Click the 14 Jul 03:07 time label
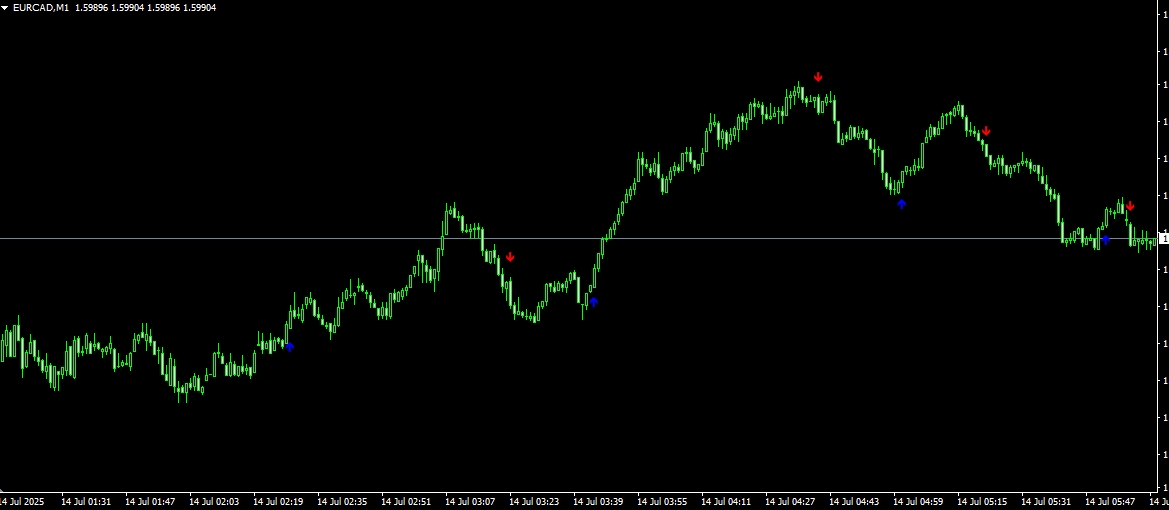Image resolution: width=1169 pixels, height=510 pixels. 470,502
